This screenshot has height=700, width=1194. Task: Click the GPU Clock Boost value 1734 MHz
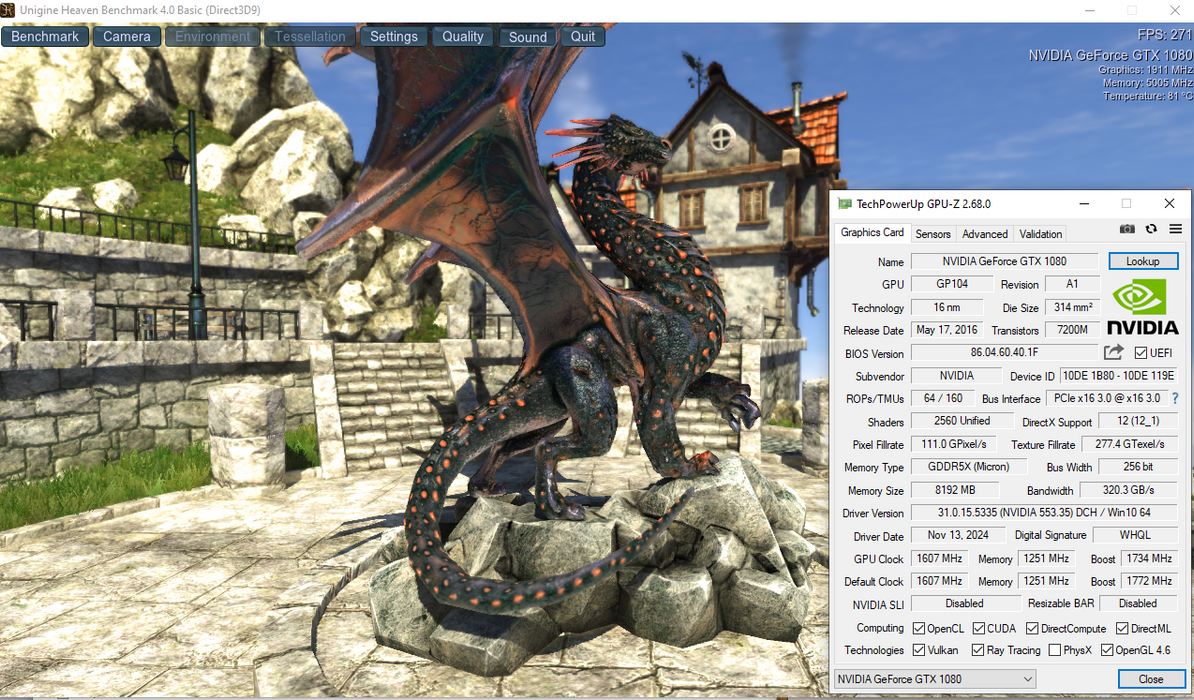click(1149, 558)
